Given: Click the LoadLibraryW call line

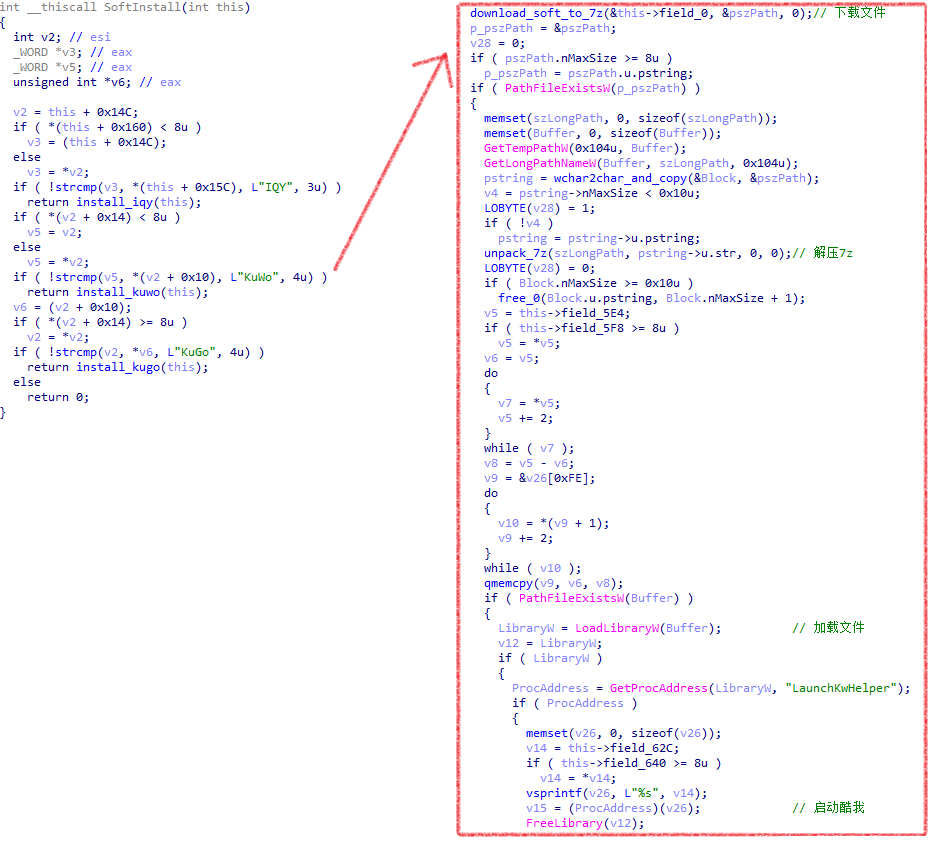Looking at the screenshot, I should pyautogui.click(x=609, y=628).
